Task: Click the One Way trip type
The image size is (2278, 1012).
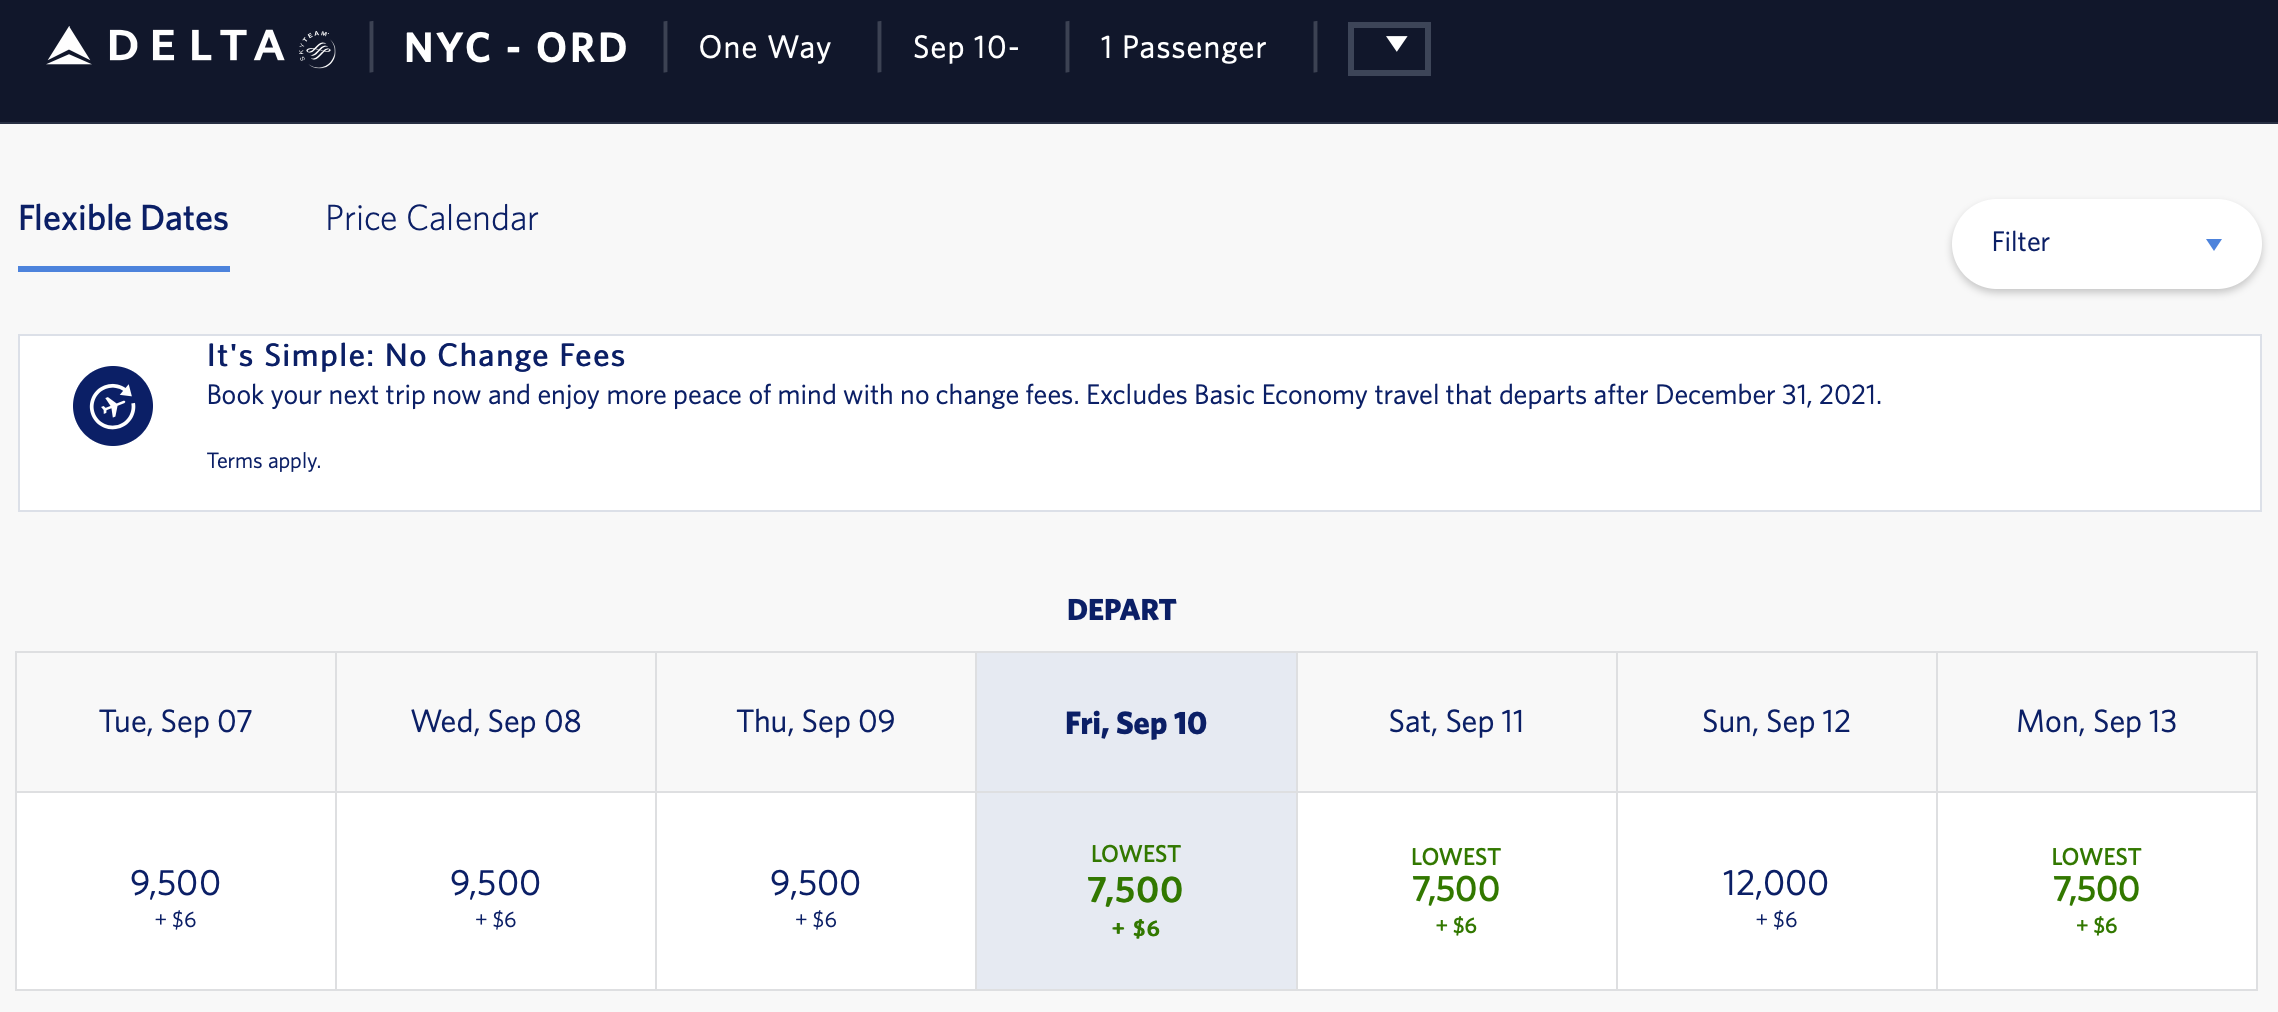Action: pyautogui.click(x=765, y=48)
